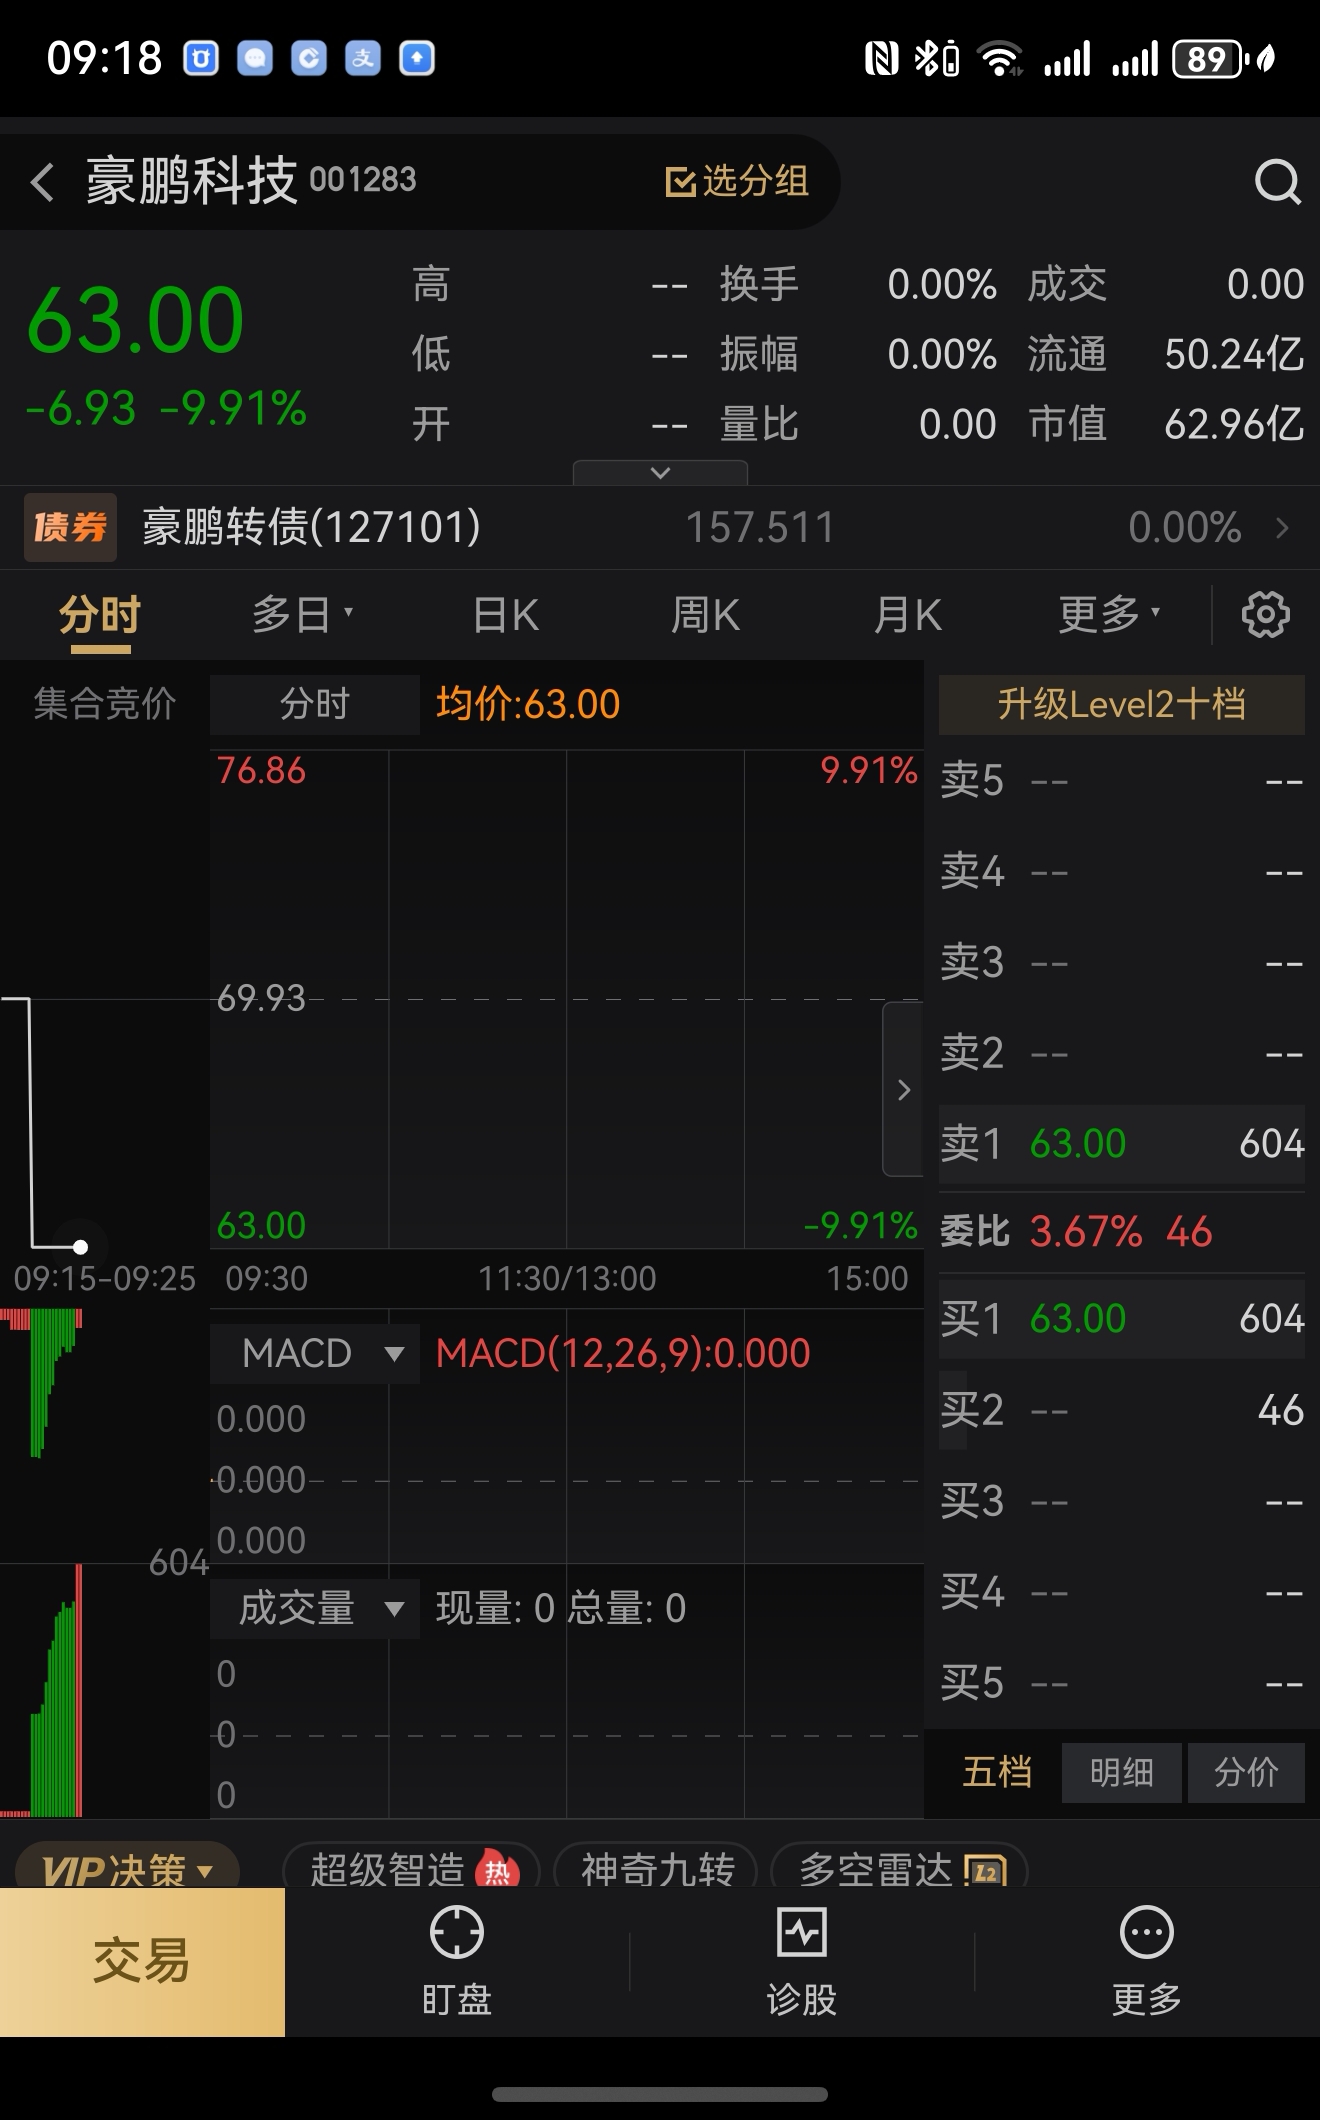Tap MACD(12,26,9):0.000 readout
1320x2120 pixels.
[x=623, y=1353]
